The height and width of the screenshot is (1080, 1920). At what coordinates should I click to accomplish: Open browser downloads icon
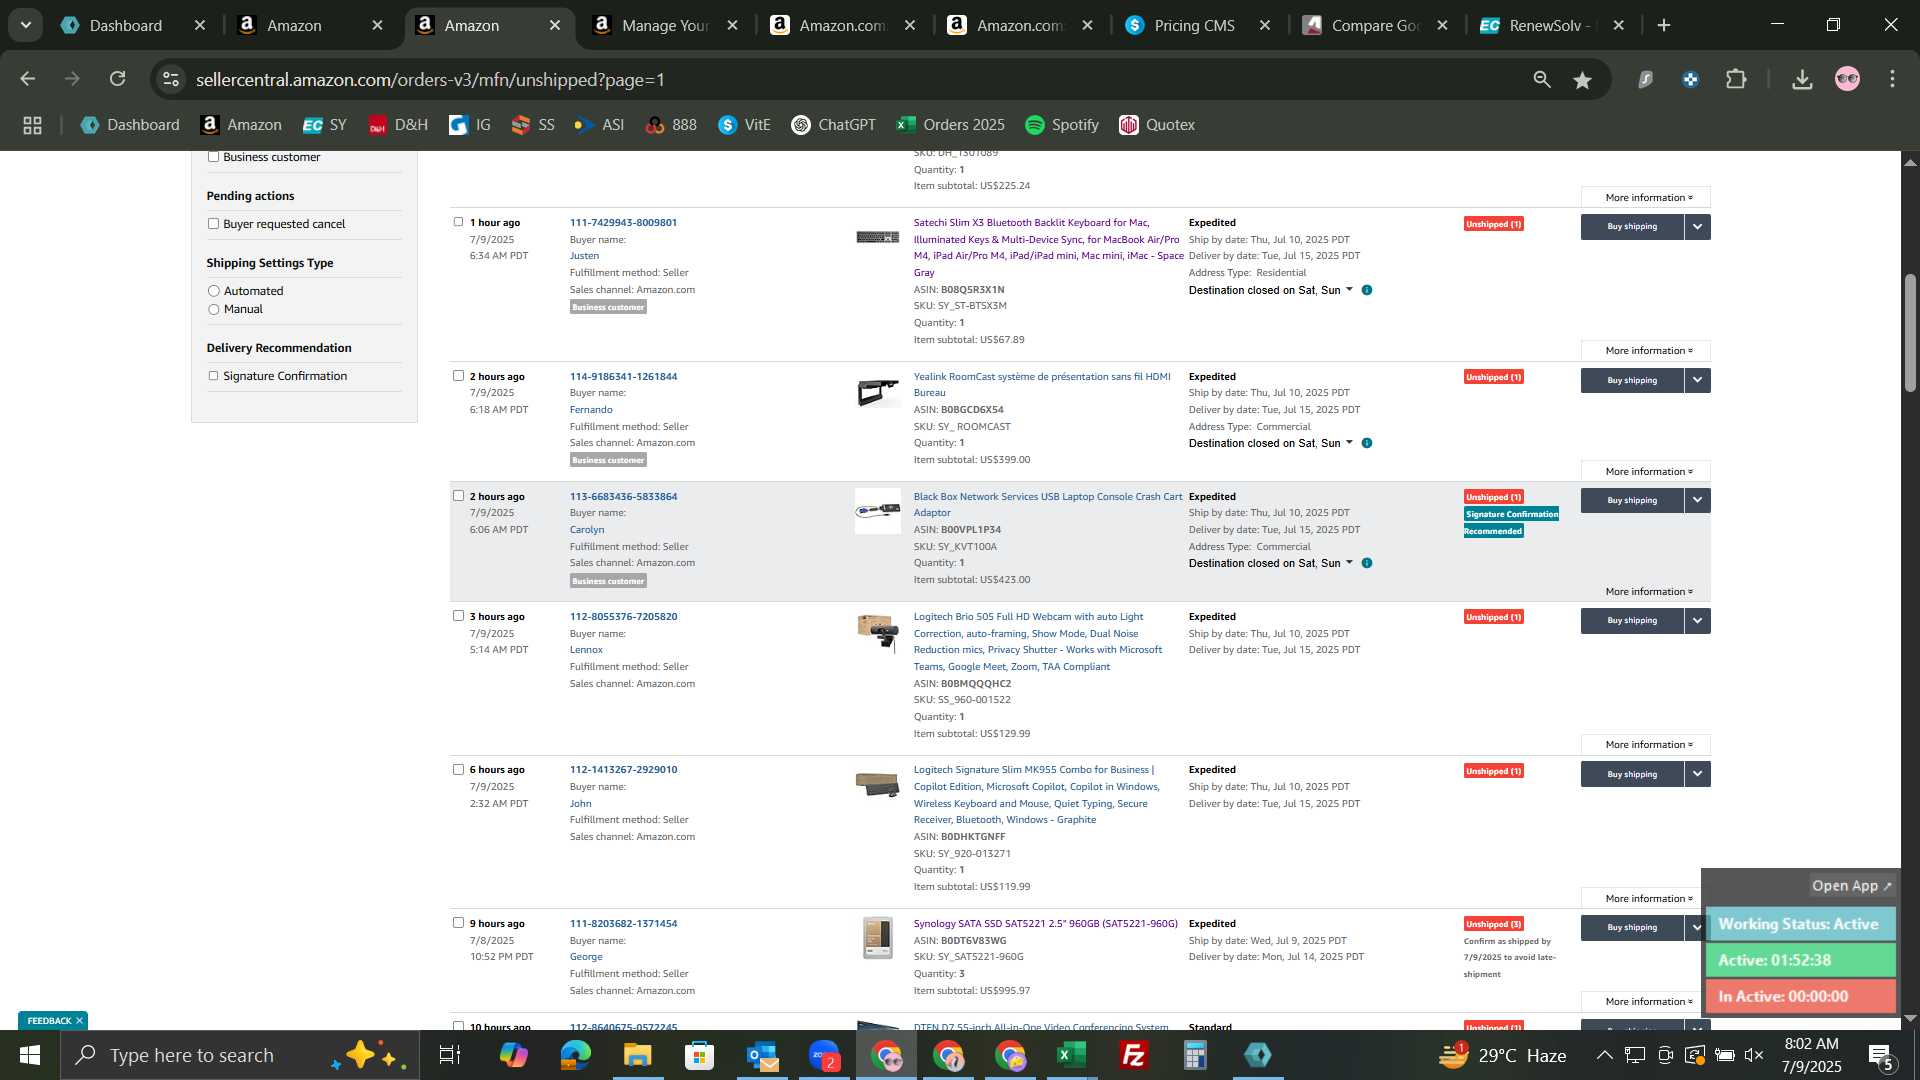1802,79
